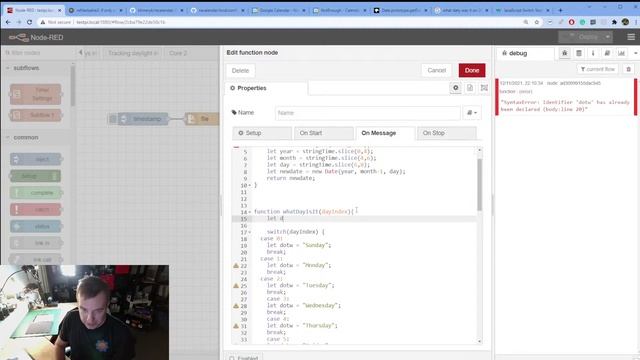The image size is (640, 360).
Task: Fold code at line 14 arrow
Action: (250, 212)
